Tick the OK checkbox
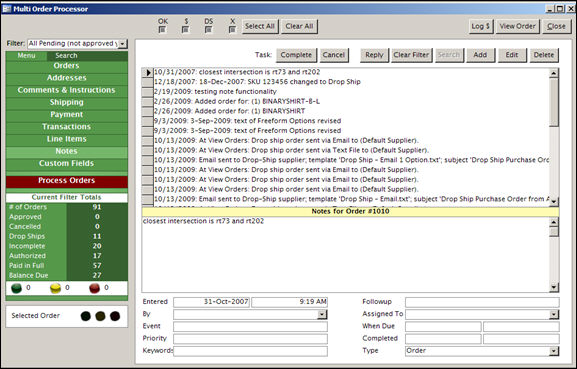577x369 pixels. (162, 29)
